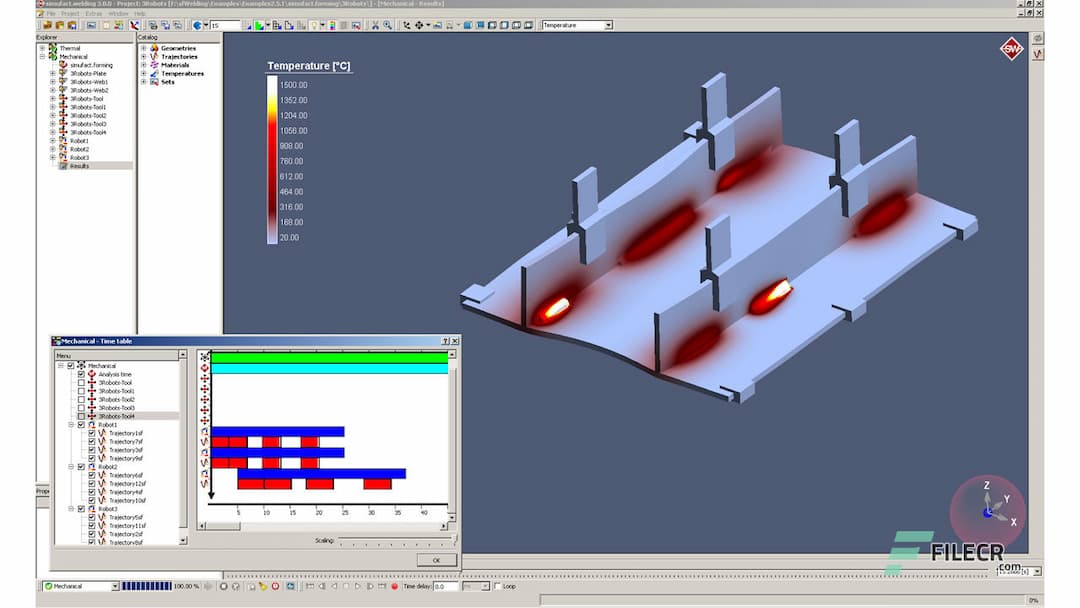Click the play control in the bottom animation bar

pyautogui.click(x=357, y=588)
